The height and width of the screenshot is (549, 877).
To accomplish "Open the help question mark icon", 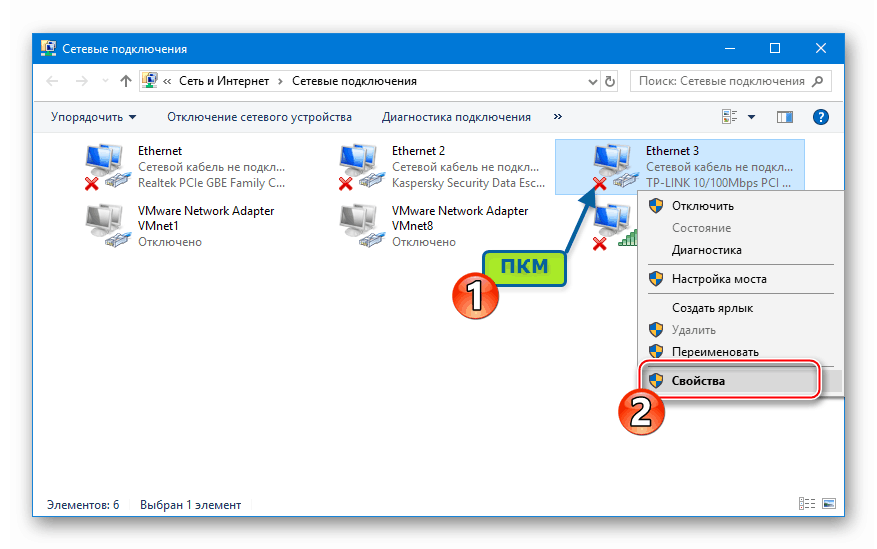I will click(820, 117).
